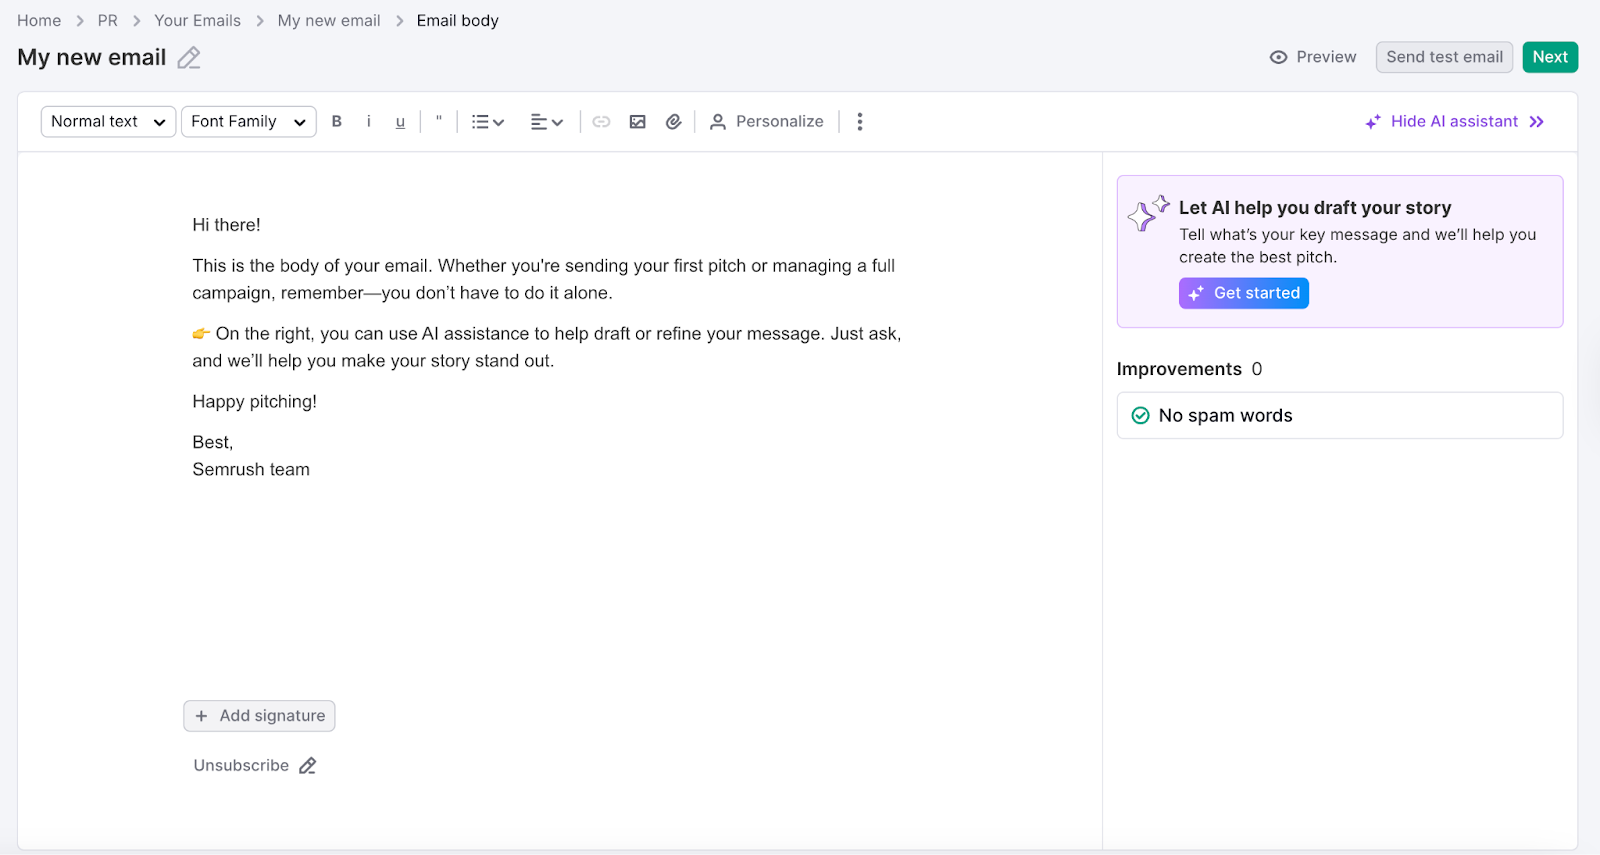Go to Your Emails breadcrumb

[197, 20]
